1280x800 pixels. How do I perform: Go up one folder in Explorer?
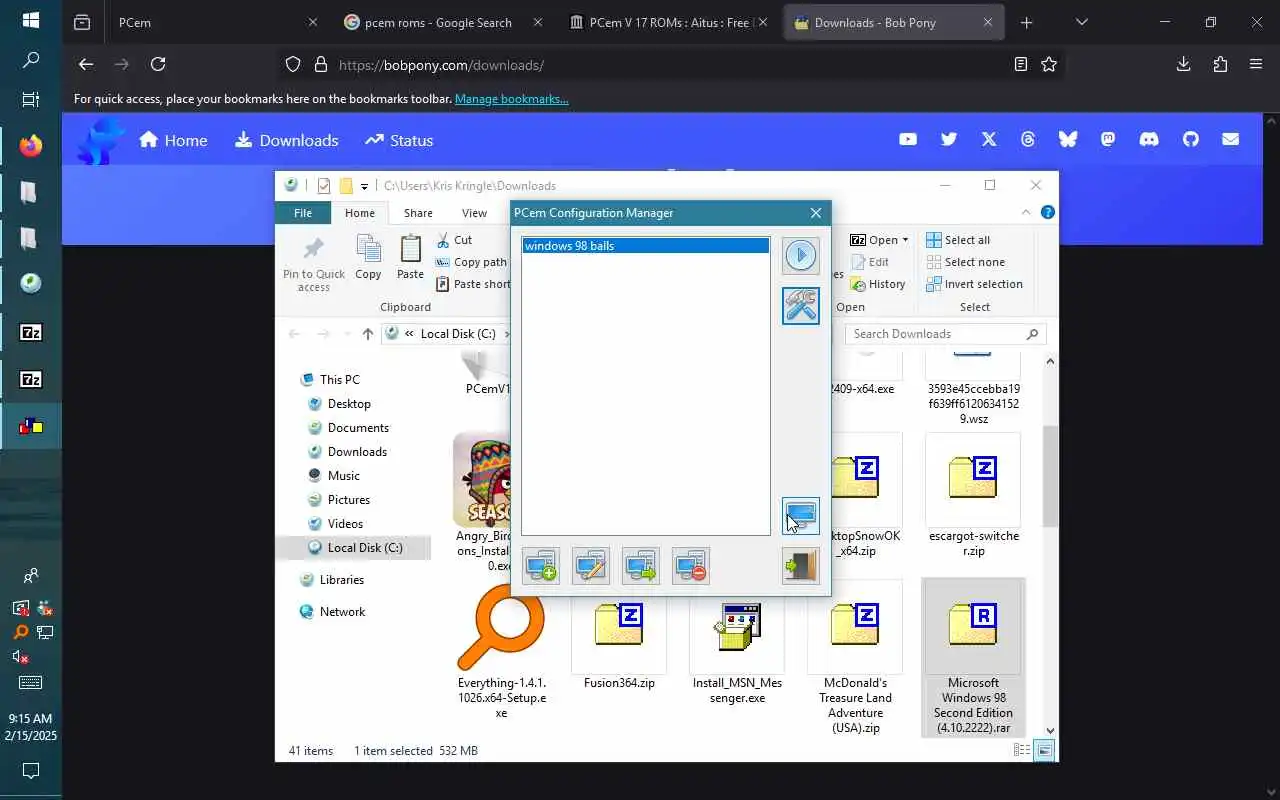tap(368, 334)
